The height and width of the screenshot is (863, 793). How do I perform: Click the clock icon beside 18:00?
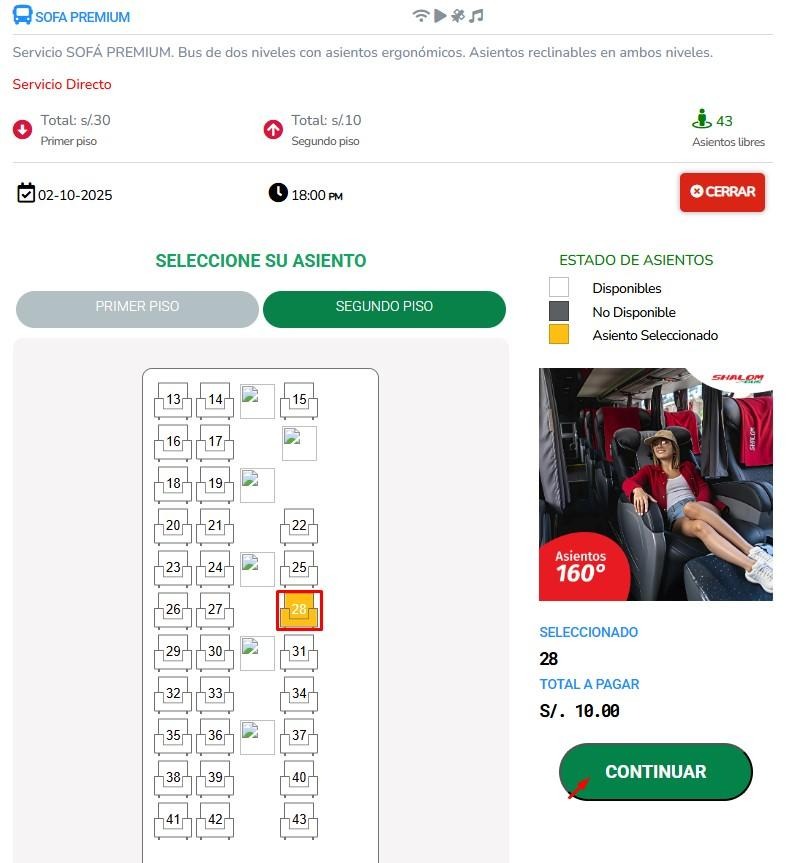pos(278,193)
